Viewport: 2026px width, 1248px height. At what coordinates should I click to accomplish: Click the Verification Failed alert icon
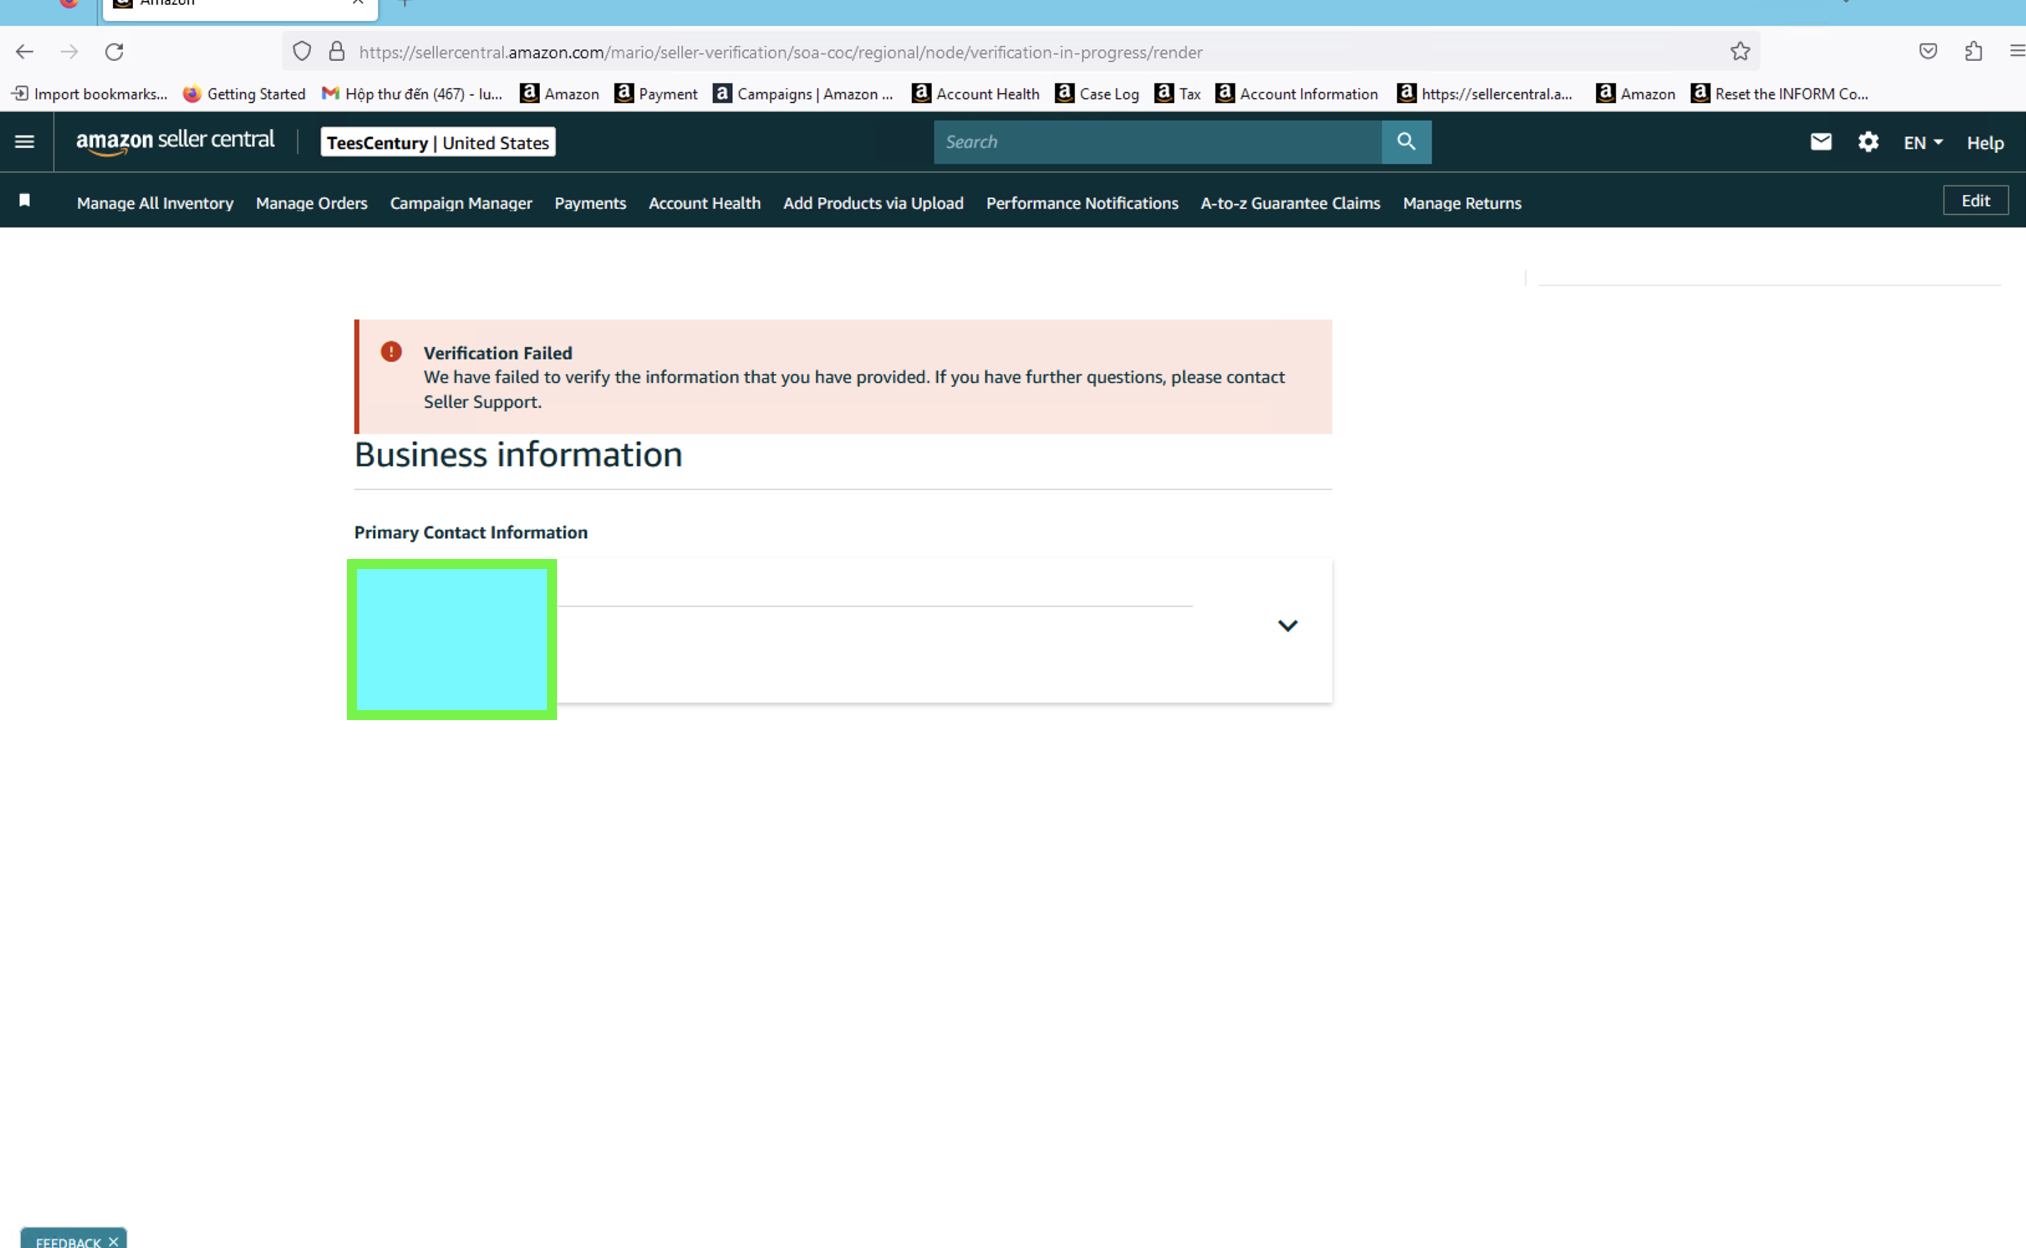pyautogui.click(x=391, y=352)
